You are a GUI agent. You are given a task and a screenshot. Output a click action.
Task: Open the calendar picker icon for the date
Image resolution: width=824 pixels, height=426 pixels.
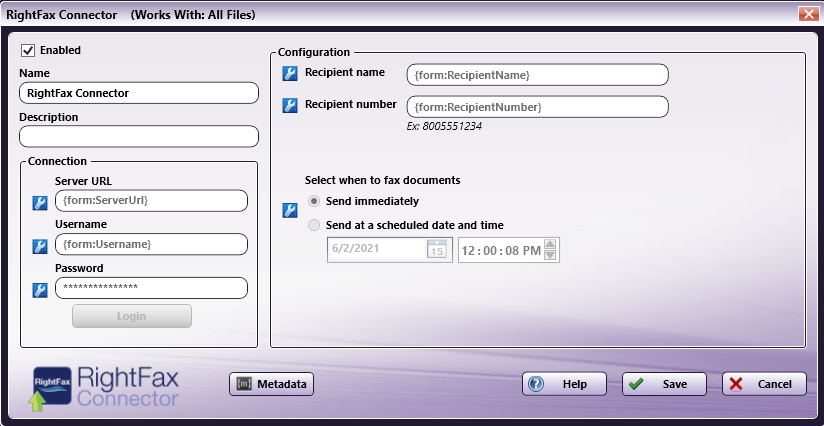point(437,250)
